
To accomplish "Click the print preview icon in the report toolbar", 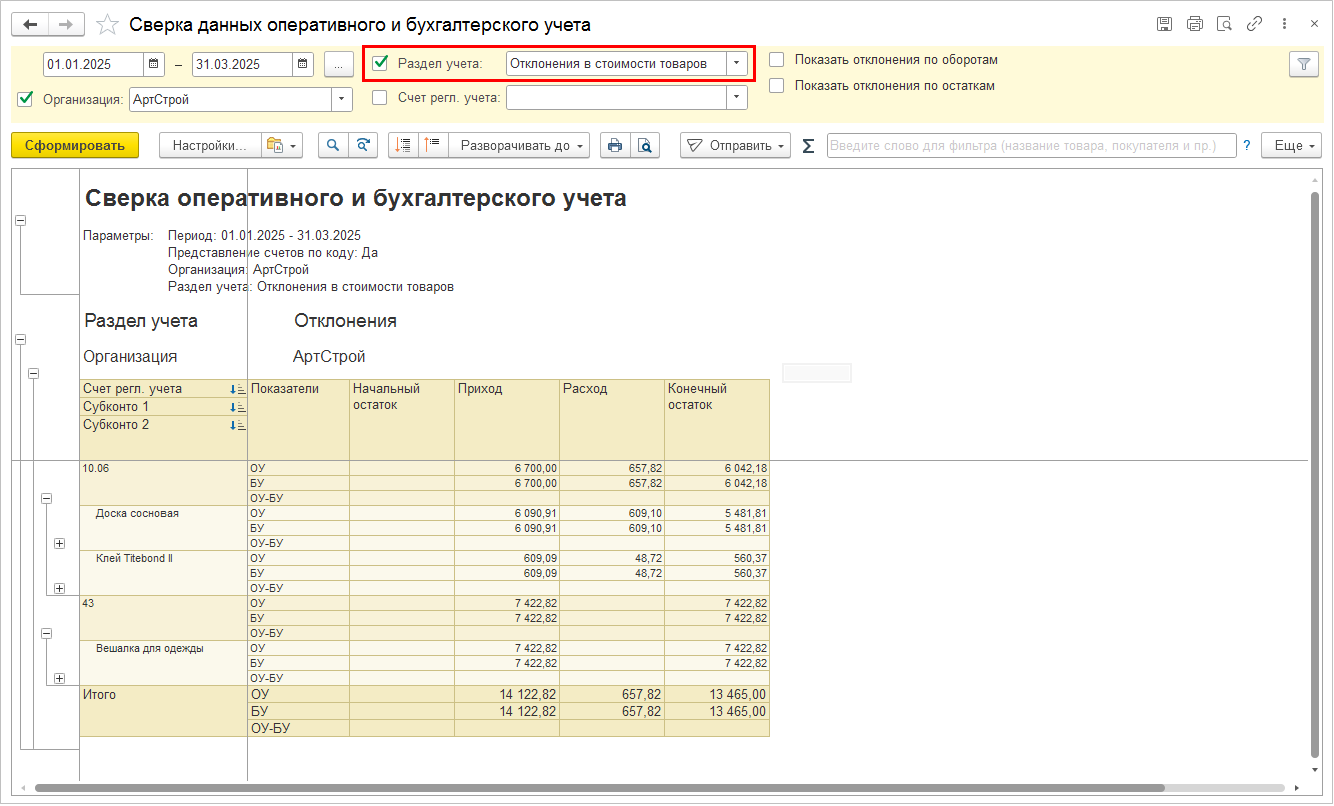I will pyautogui.click(x=646, y=146).
